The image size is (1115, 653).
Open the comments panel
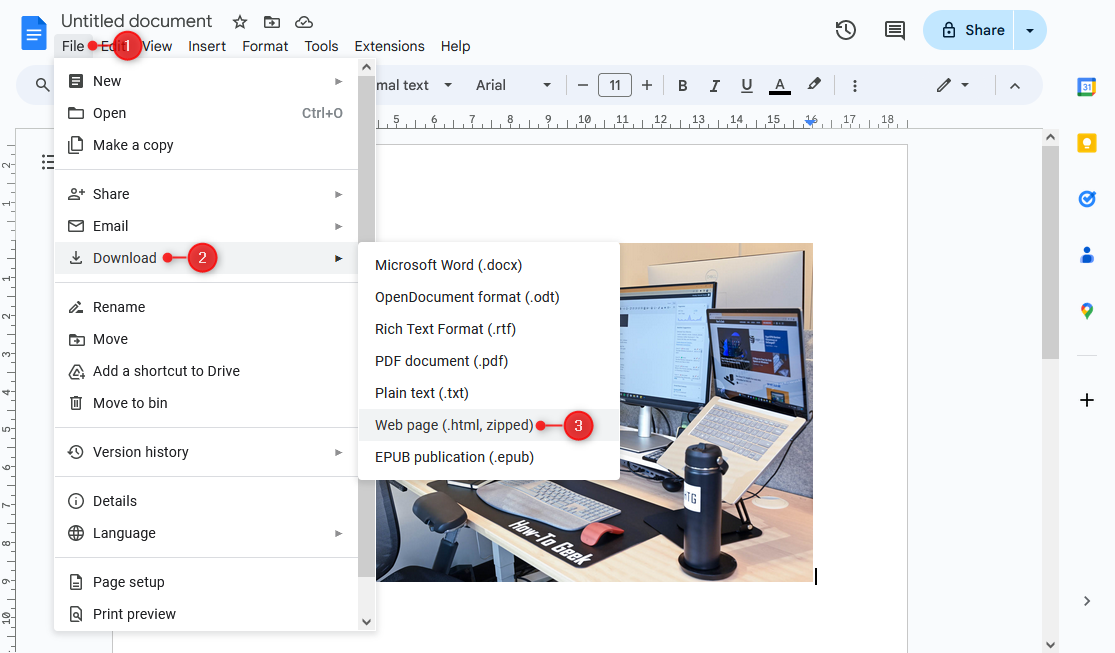tap(894, 30)
